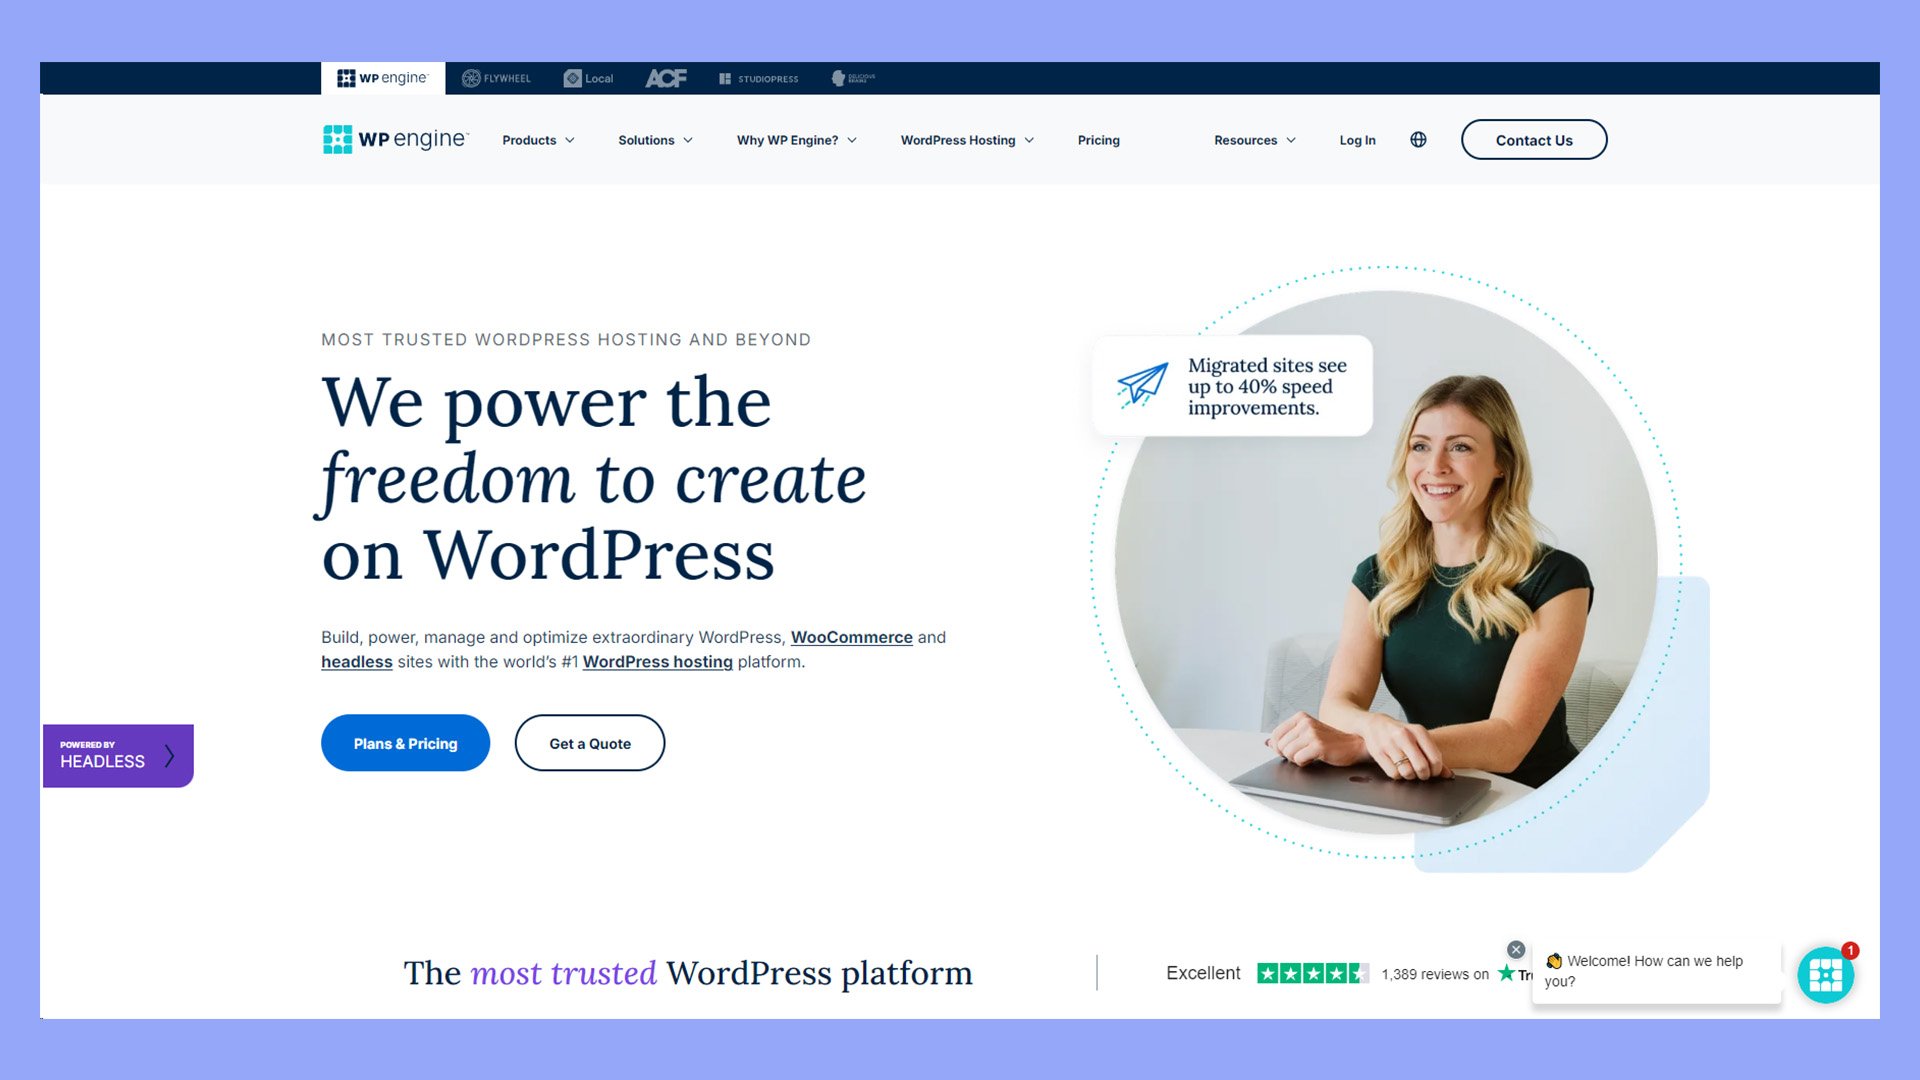Click the globe language selector icon

(1419, 138)
